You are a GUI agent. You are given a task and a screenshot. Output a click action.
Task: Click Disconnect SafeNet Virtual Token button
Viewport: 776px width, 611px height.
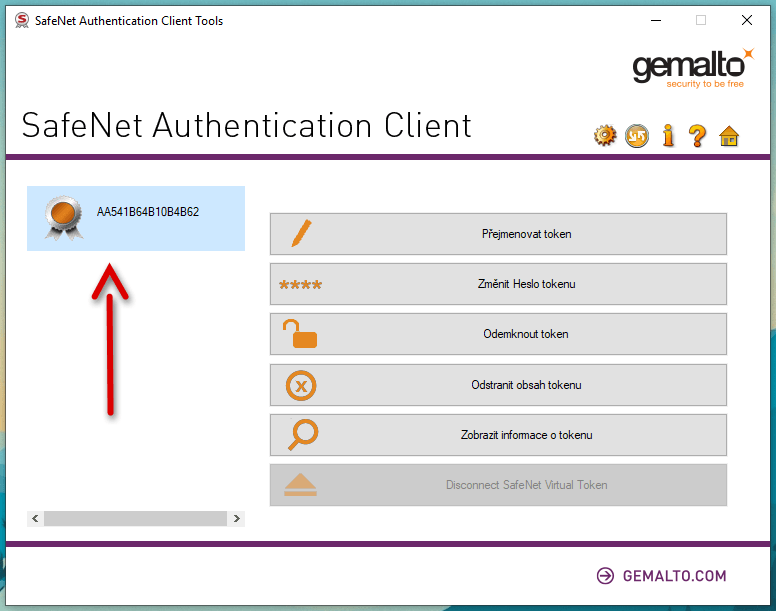point(498,485)
